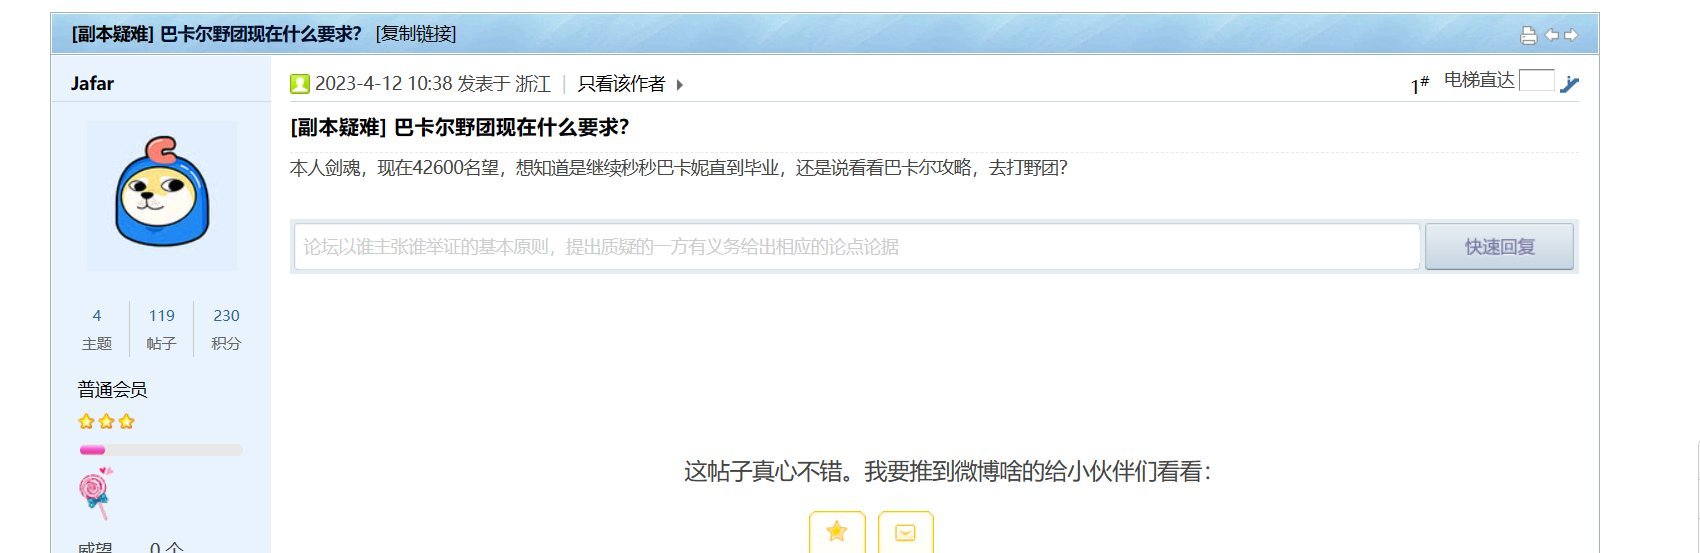1700x553 pixels.
Task: Click the green user icon before post date
Action: coord(300,84)
